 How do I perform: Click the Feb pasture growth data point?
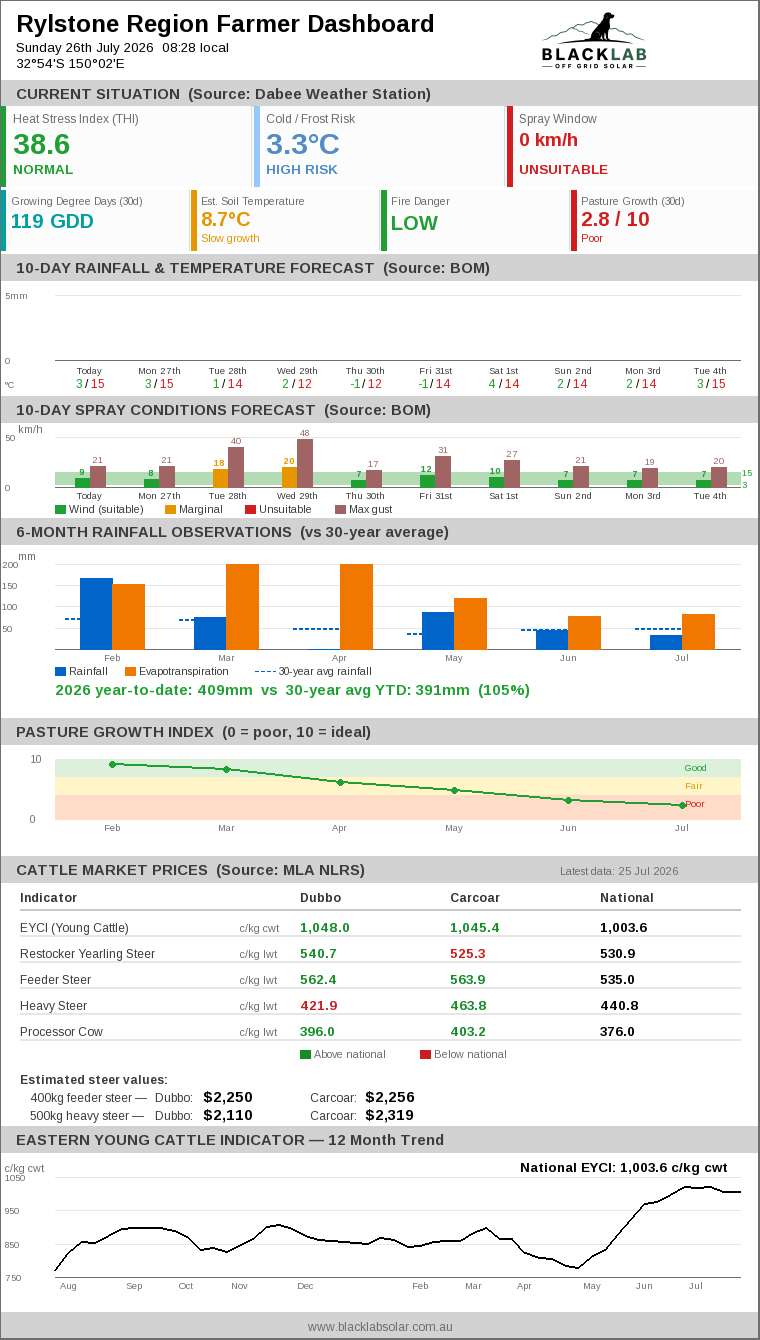(112, 764)
